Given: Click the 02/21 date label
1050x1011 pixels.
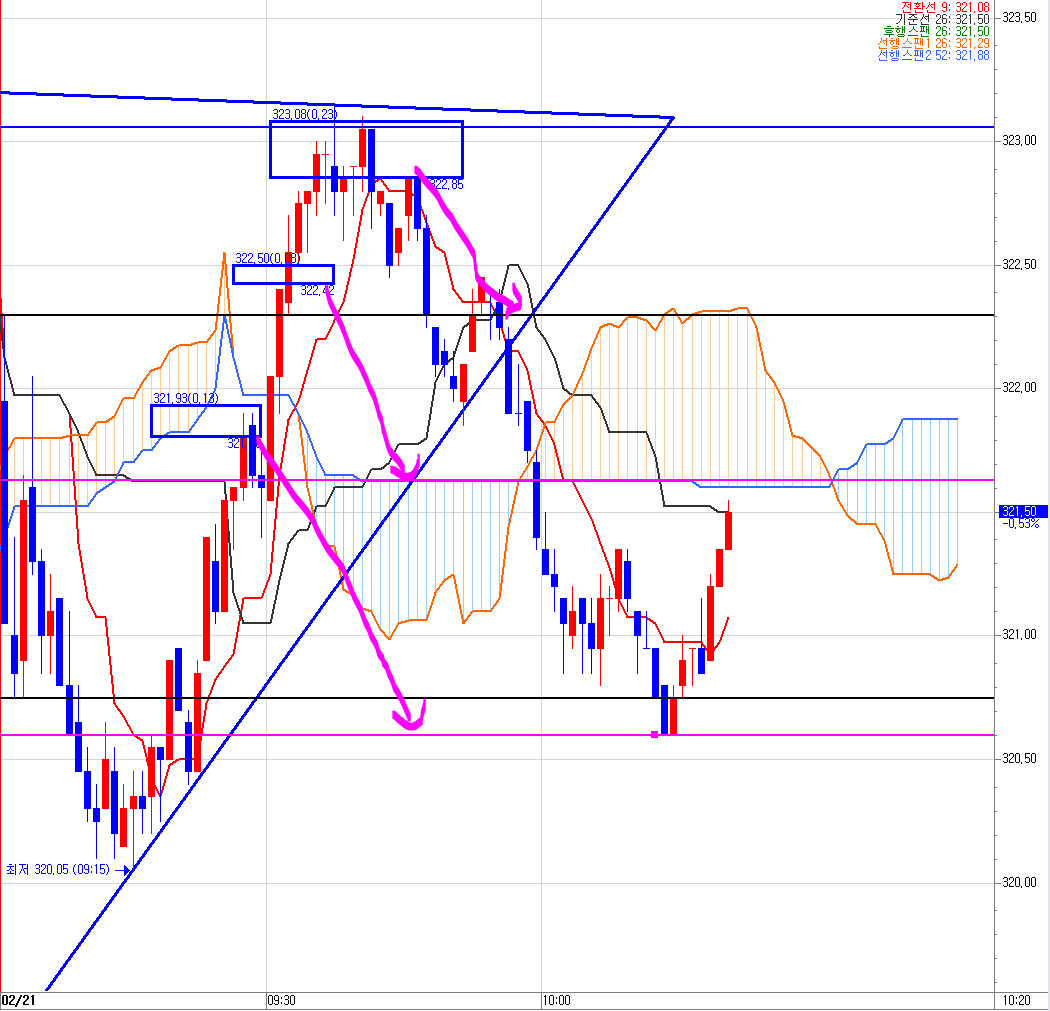Looking at the screenshot, I should click(18, 1001).
